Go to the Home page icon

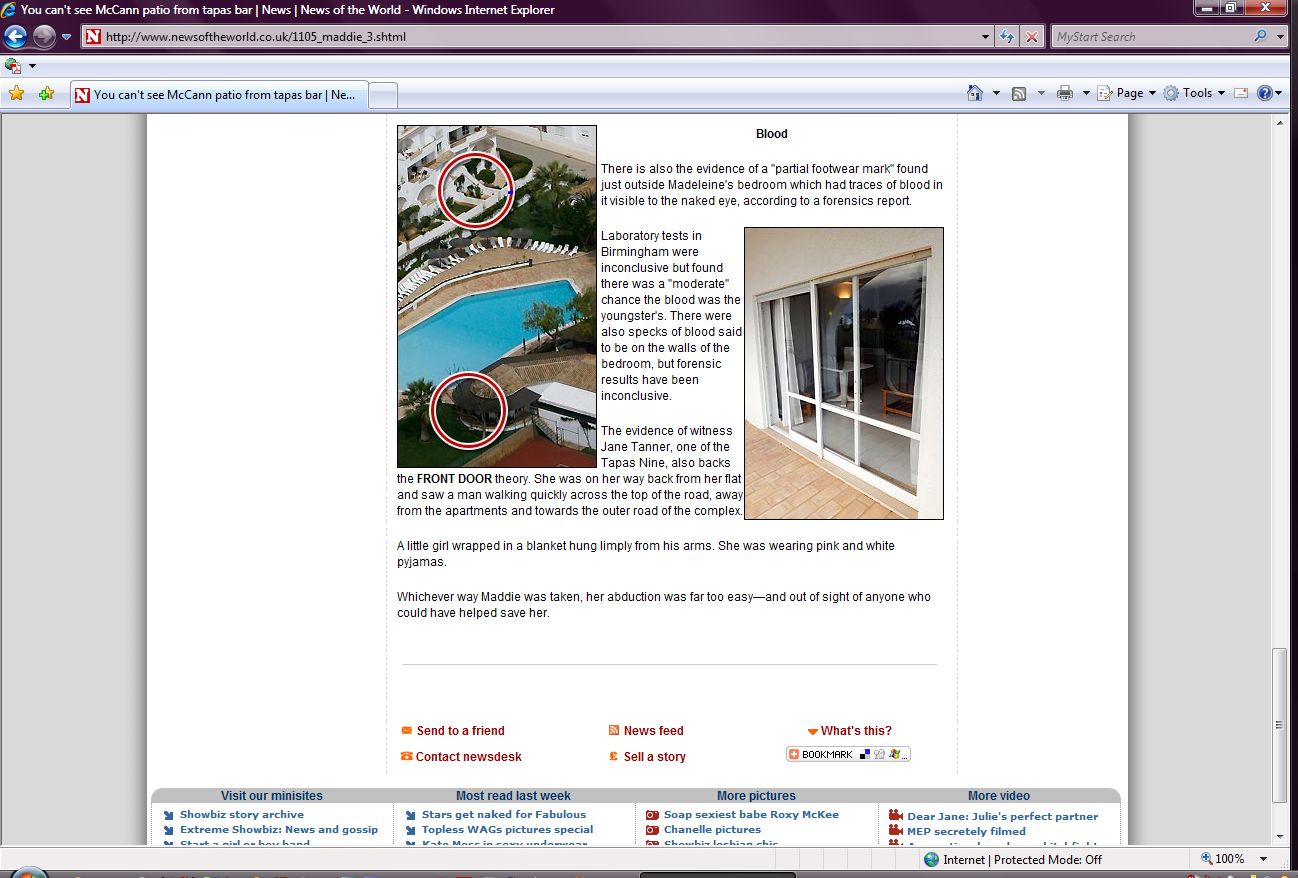(x=975, y=93)
